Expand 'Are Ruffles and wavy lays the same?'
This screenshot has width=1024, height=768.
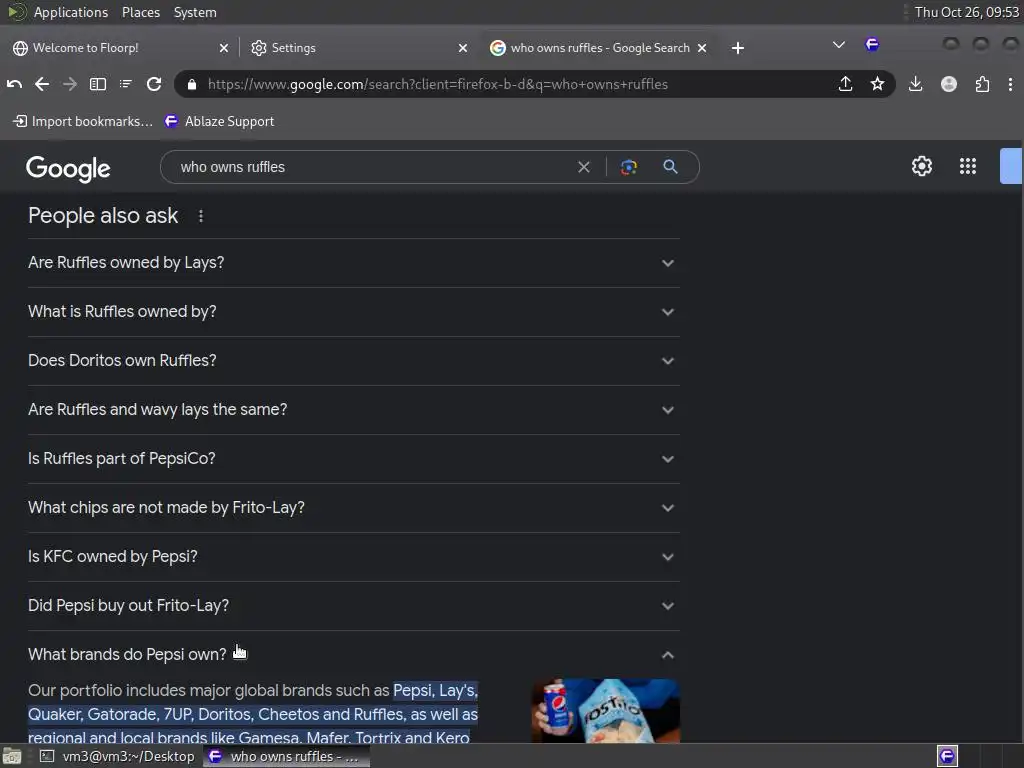coord(353,409)
